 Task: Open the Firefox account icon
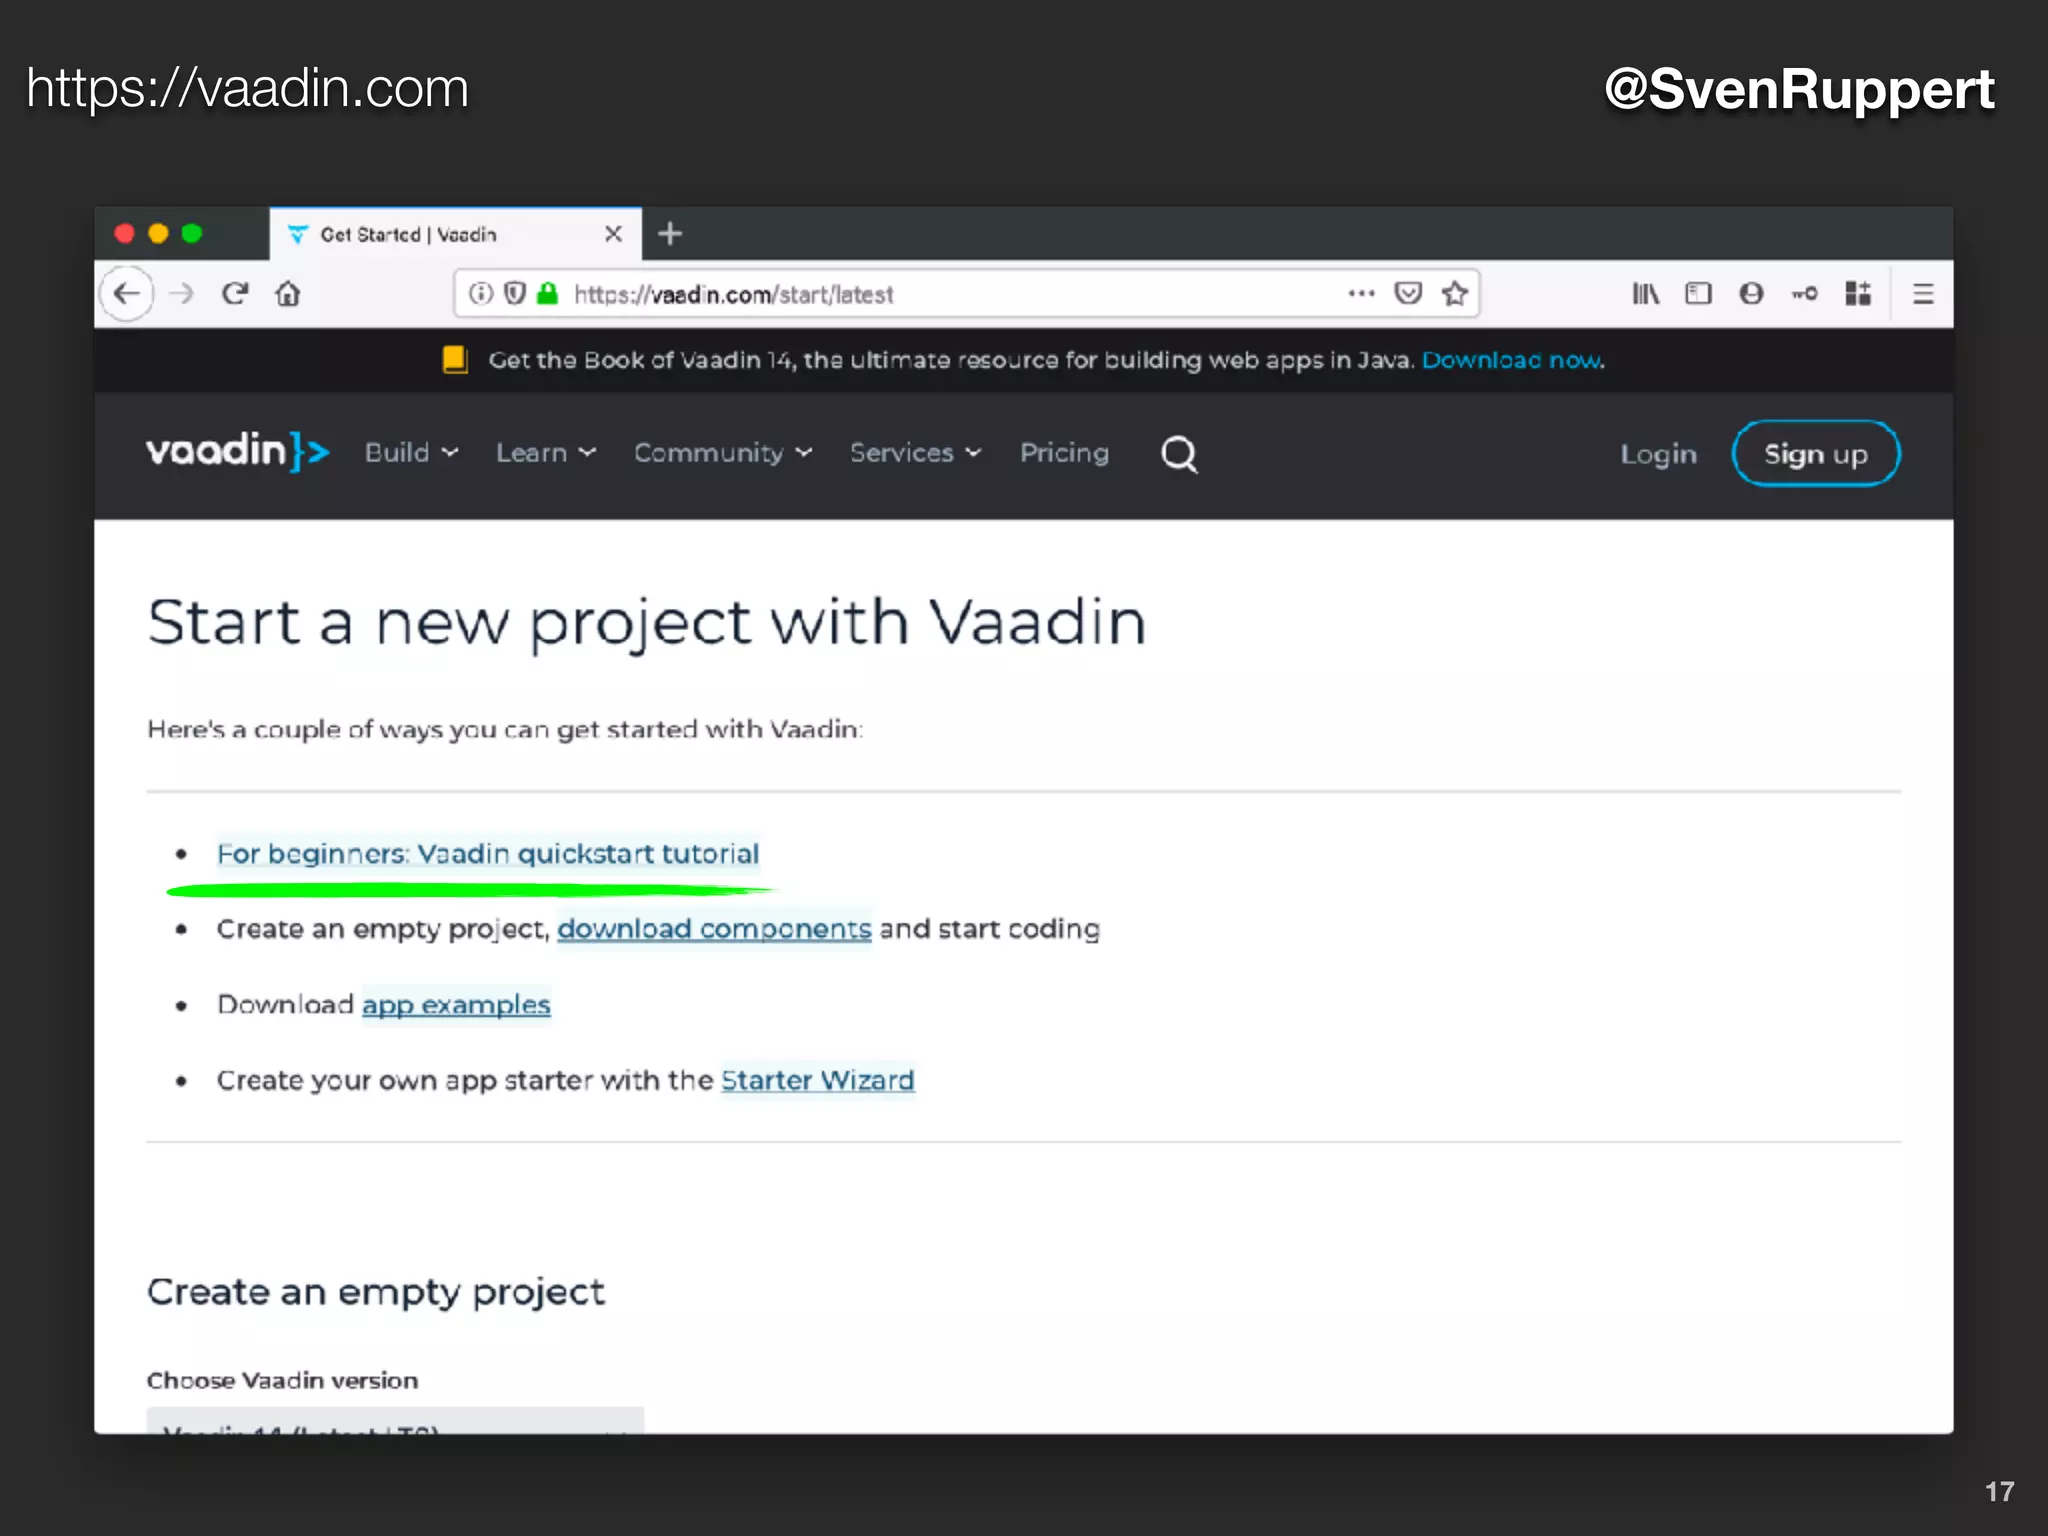coord(1751,293)
